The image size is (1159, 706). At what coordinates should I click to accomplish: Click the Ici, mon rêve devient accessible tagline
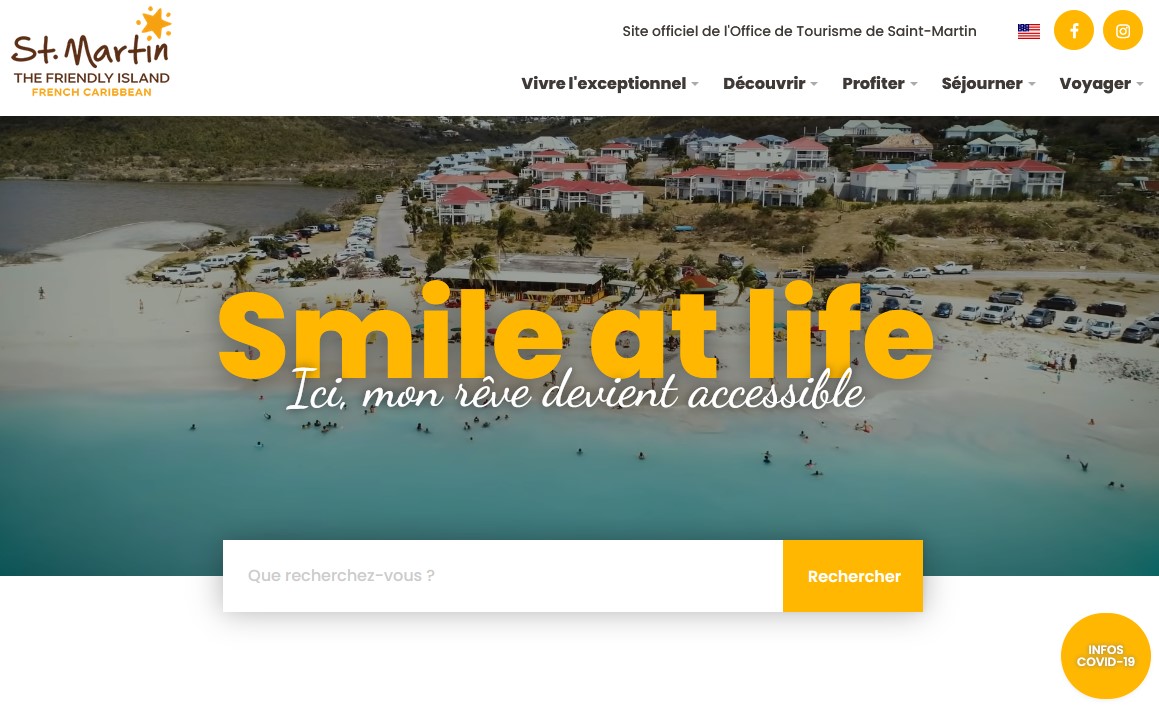pos(575,390)
